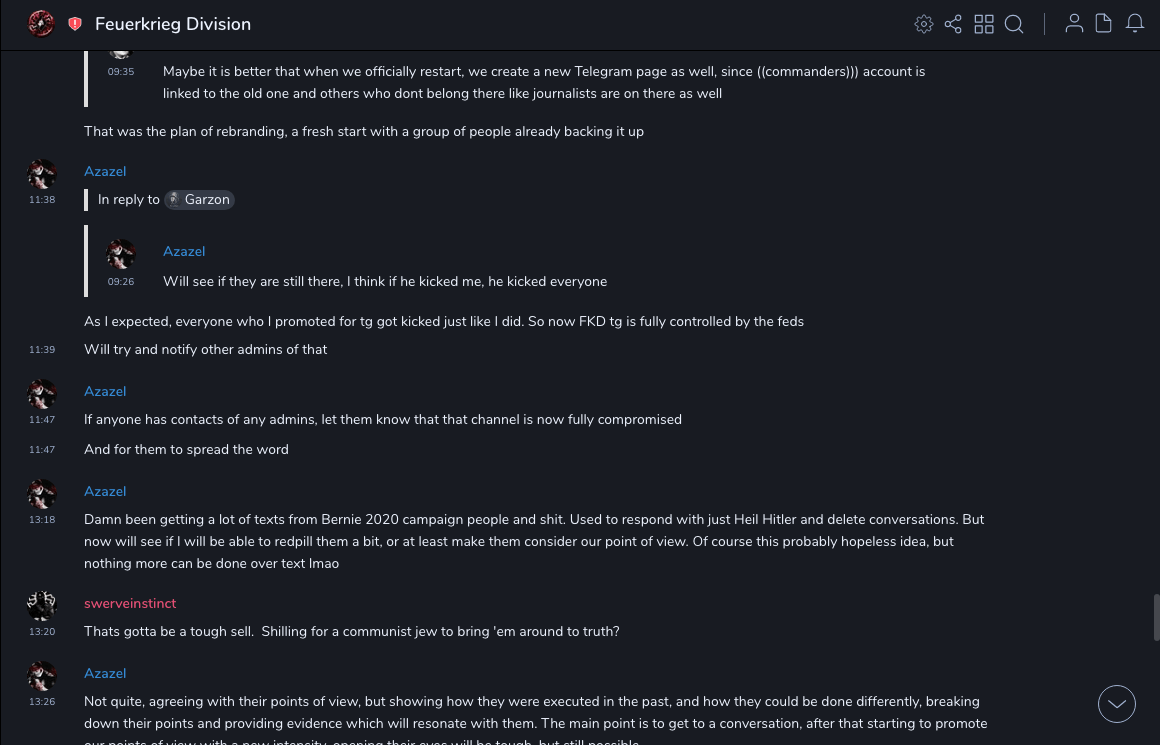Image resolution: width=1160 pixels, height=745 pixels.
Task: Click swerveinstinct's avatar picture
Action: click(42, 606)
